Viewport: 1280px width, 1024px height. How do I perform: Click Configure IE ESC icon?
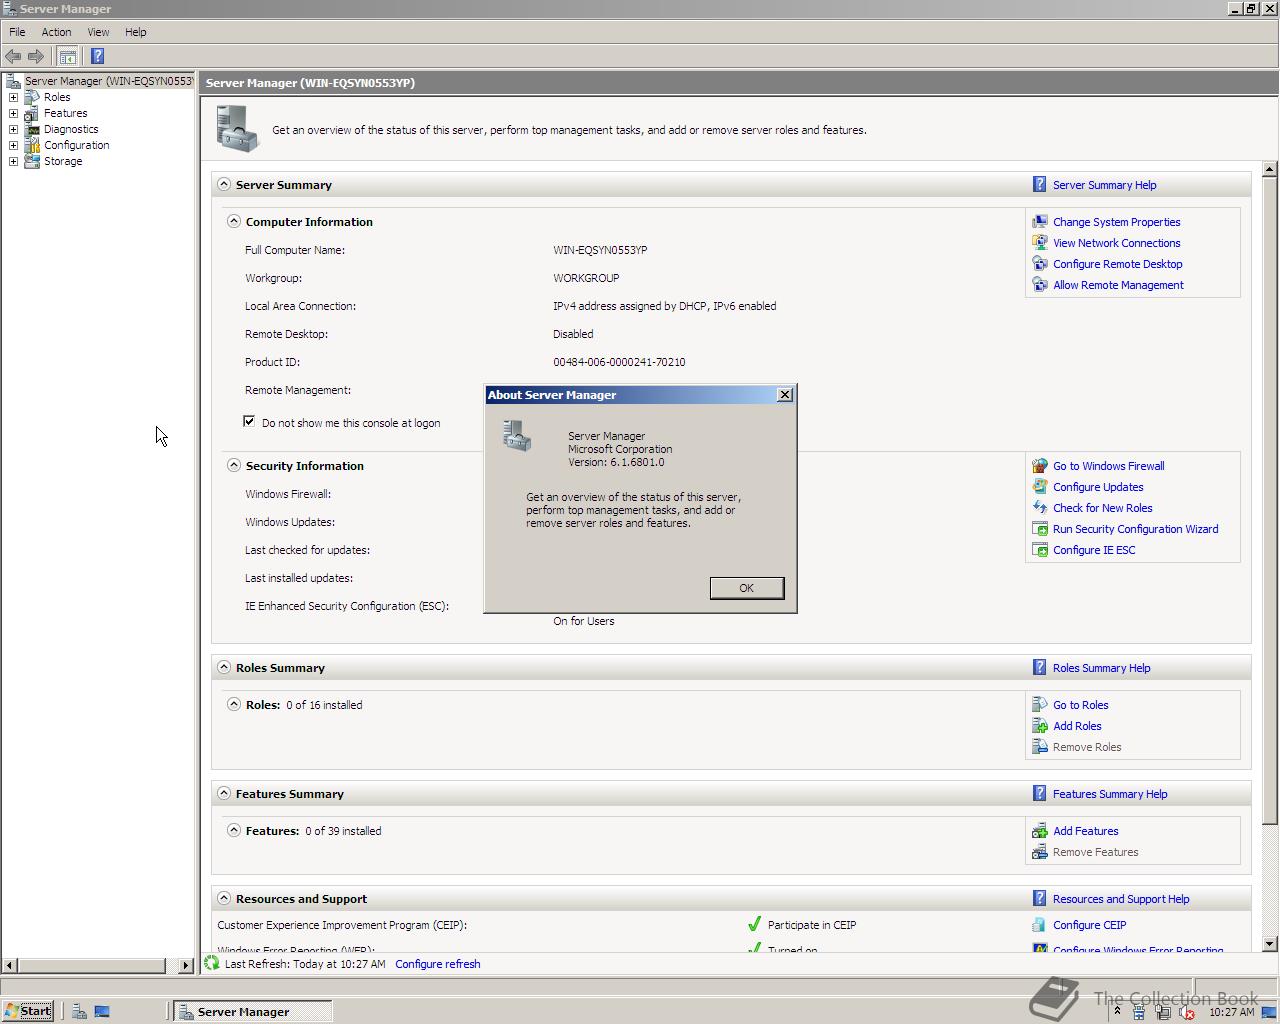[x=1040, y=550]
